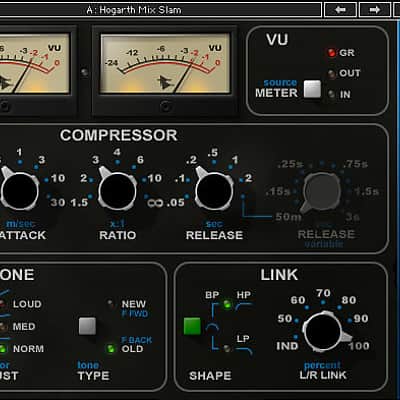Image resolution: width=400 pixels, height=400 pixels.
Task: Click the RATIO rotary knob
Action: click(x=117, y=191)
